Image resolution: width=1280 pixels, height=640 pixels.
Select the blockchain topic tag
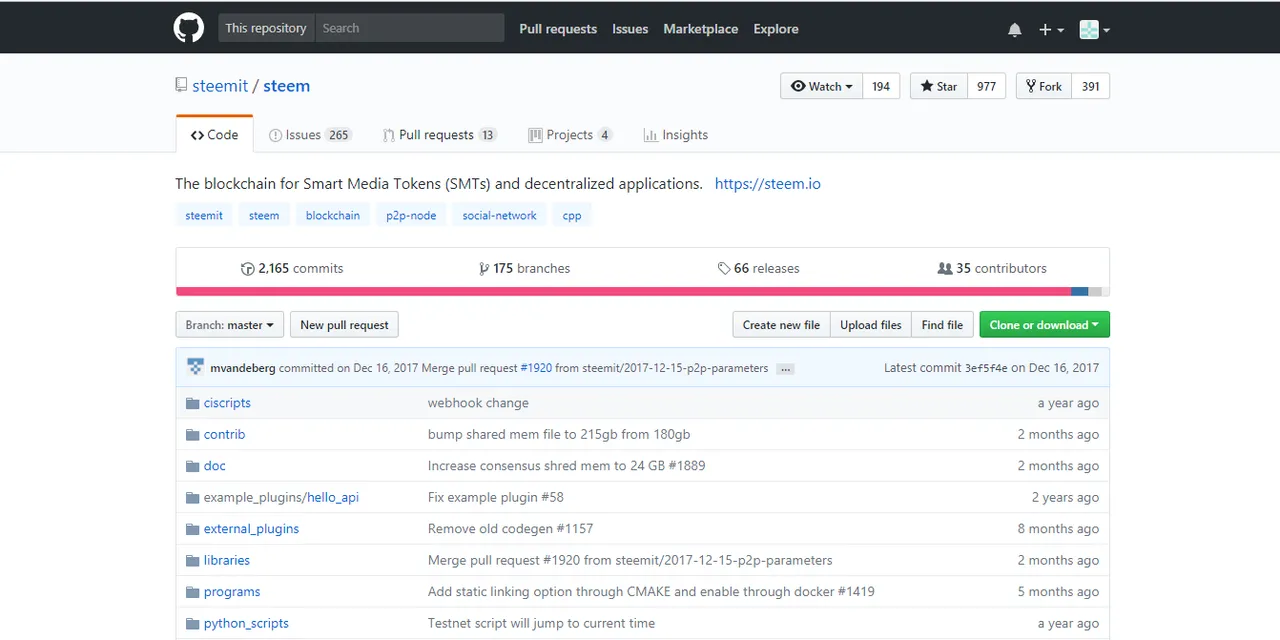(x=333, y=215)
